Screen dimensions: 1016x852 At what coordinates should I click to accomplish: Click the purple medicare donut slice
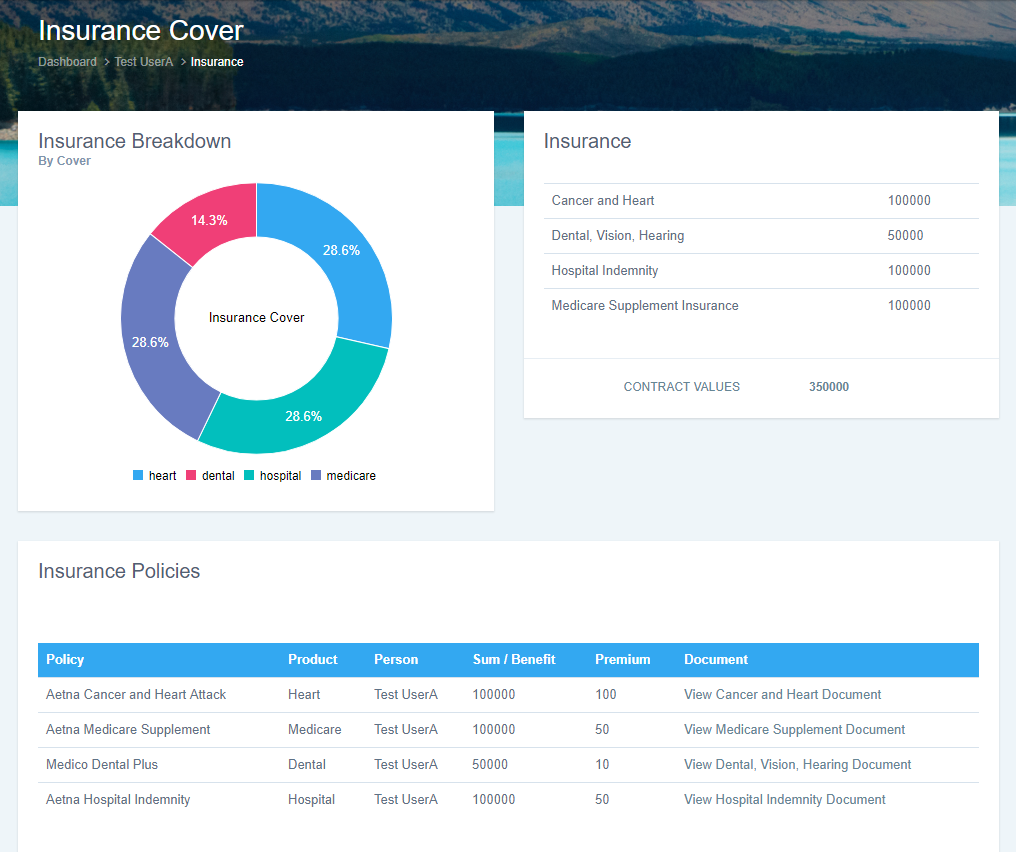[150, 342]
